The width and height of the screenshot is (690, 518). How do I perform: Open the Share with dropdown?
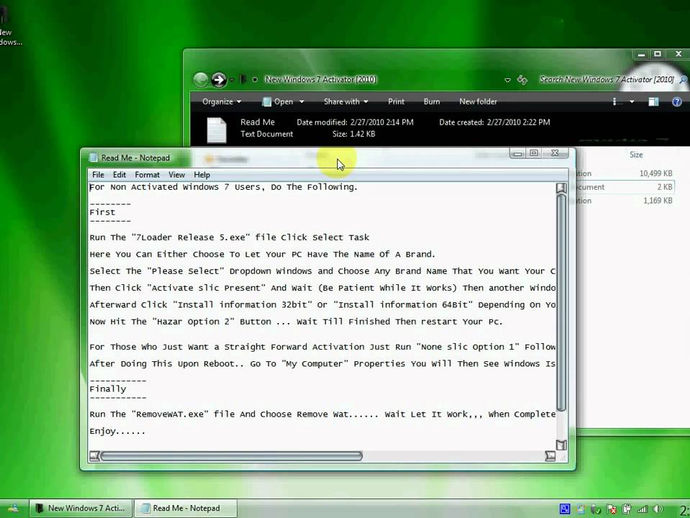pyautogui.click(x=346, y=101)
